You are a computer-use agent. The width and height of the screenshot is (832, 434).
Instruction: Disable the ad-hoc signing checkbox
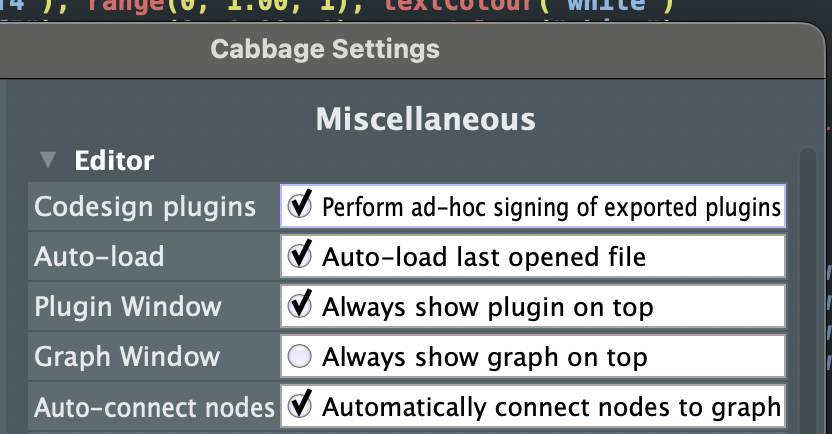[300, 206]
